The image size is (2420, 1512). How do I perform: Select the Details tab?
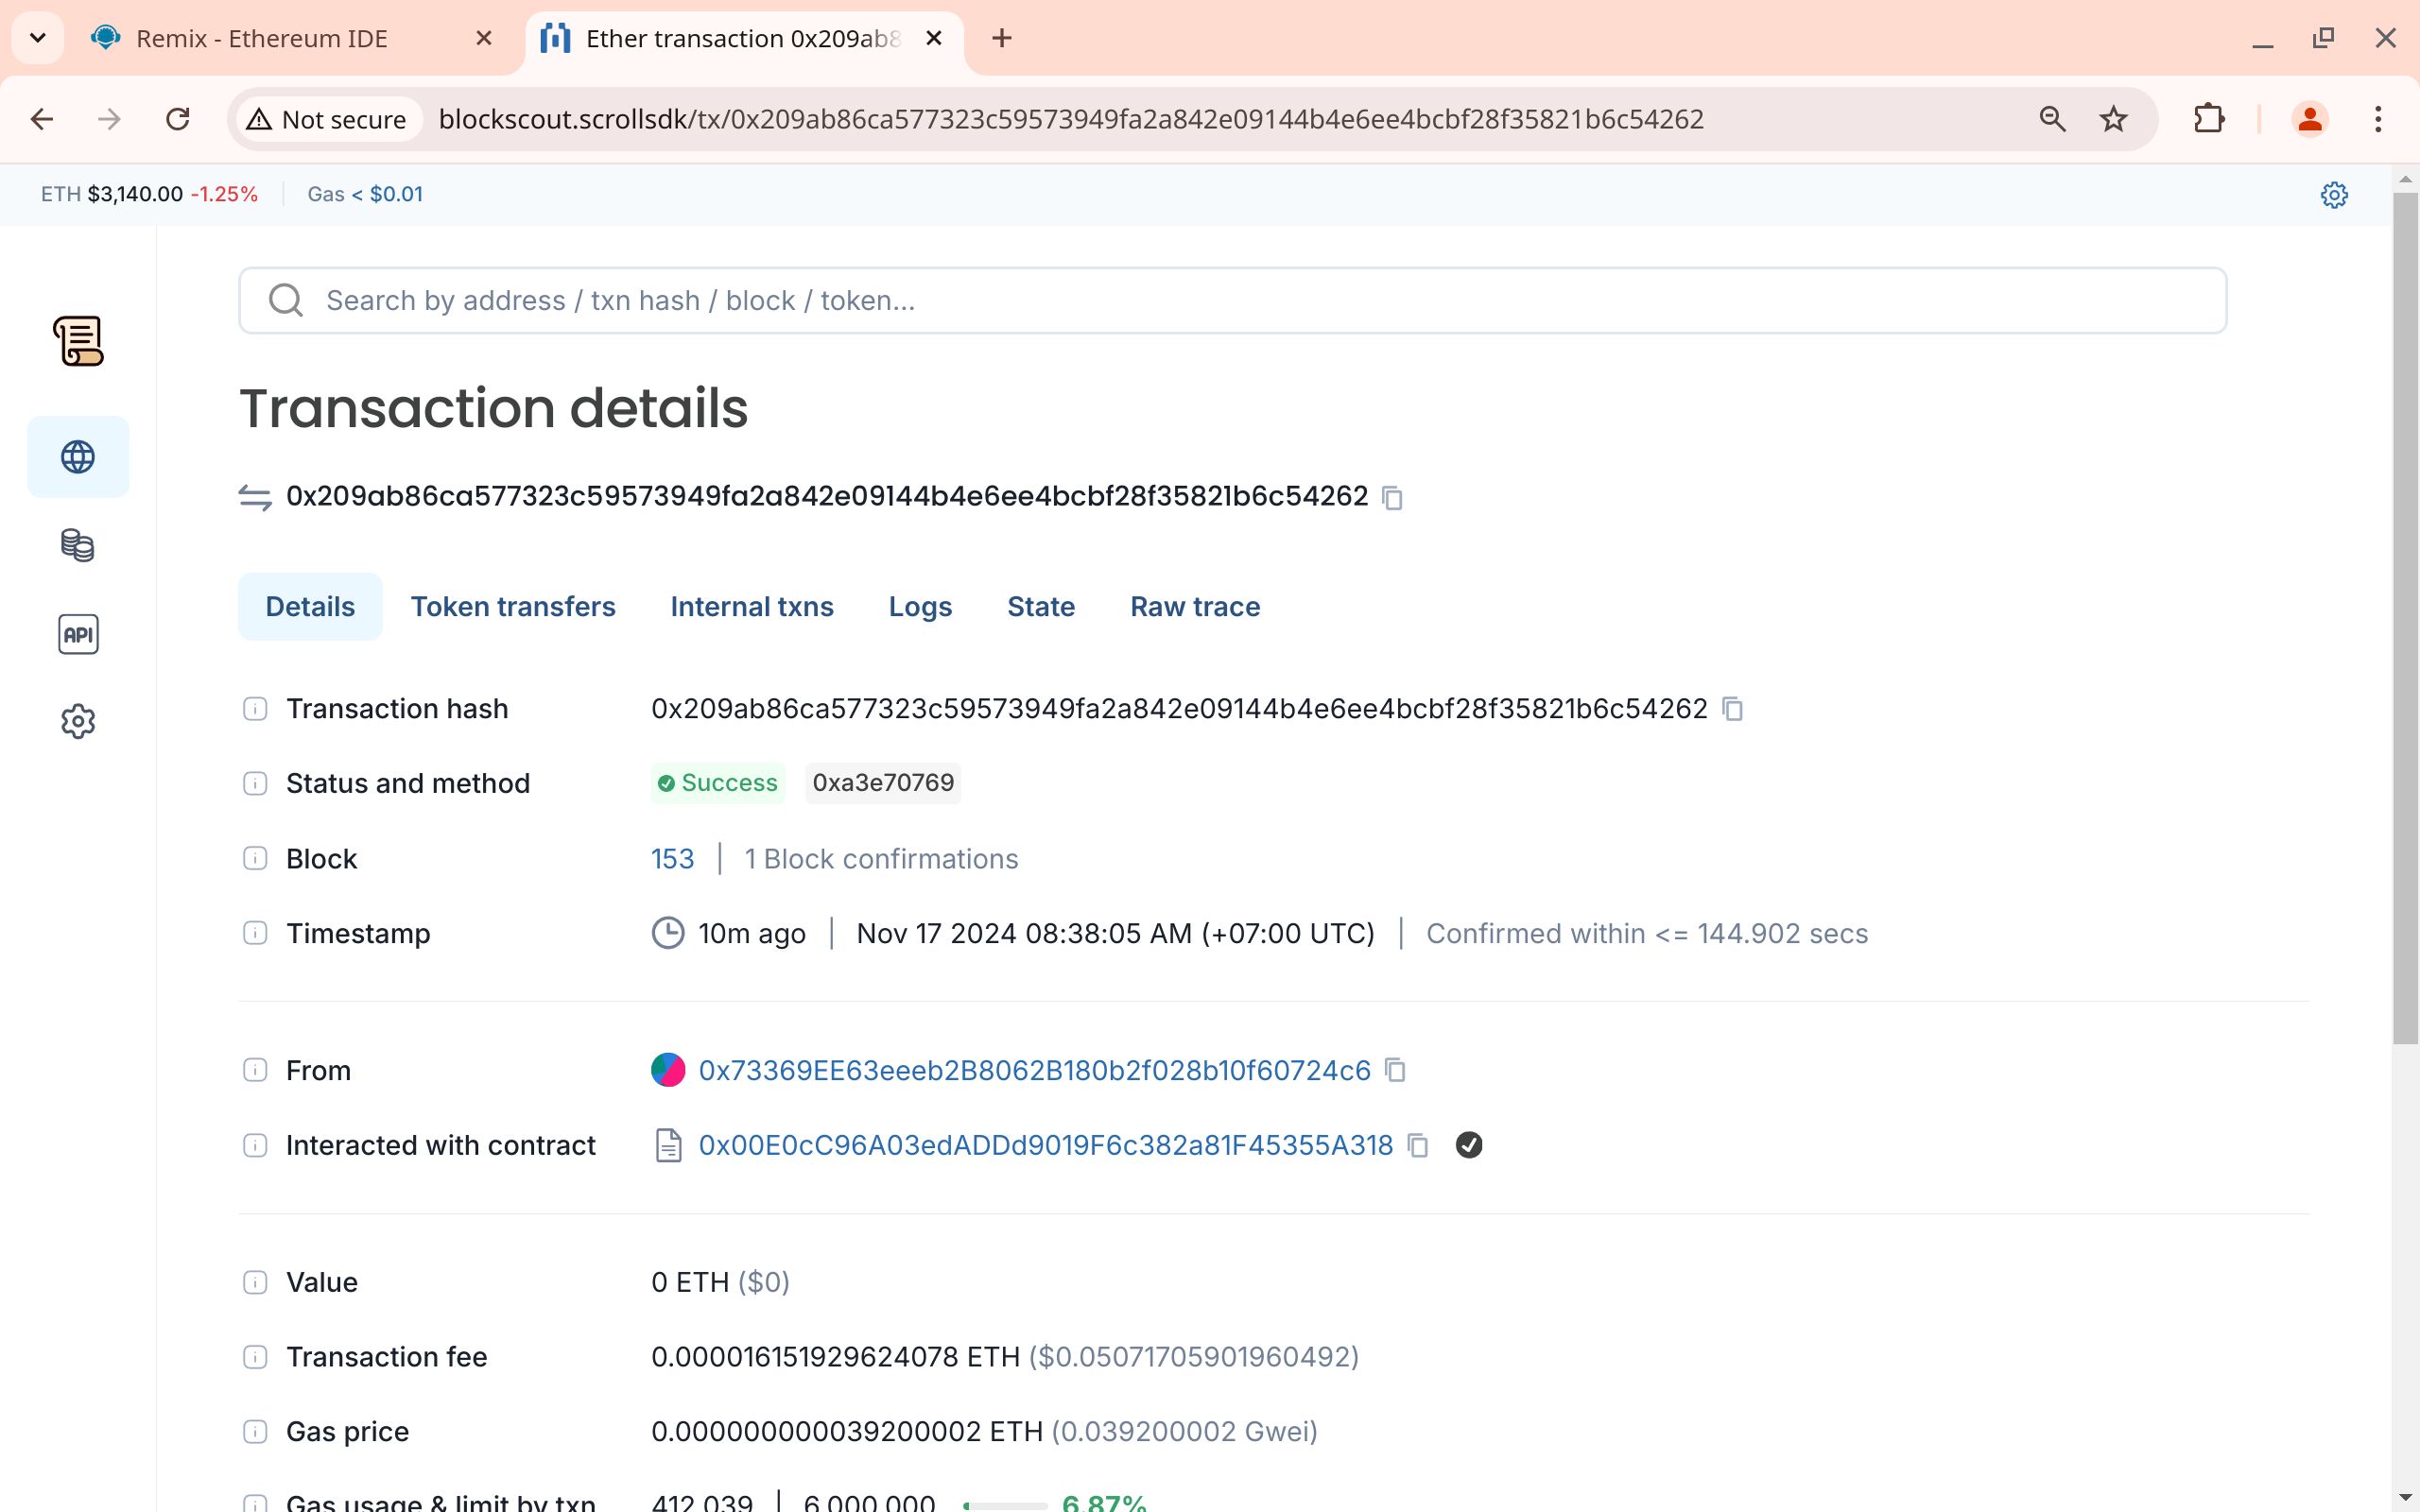[310, 607]
